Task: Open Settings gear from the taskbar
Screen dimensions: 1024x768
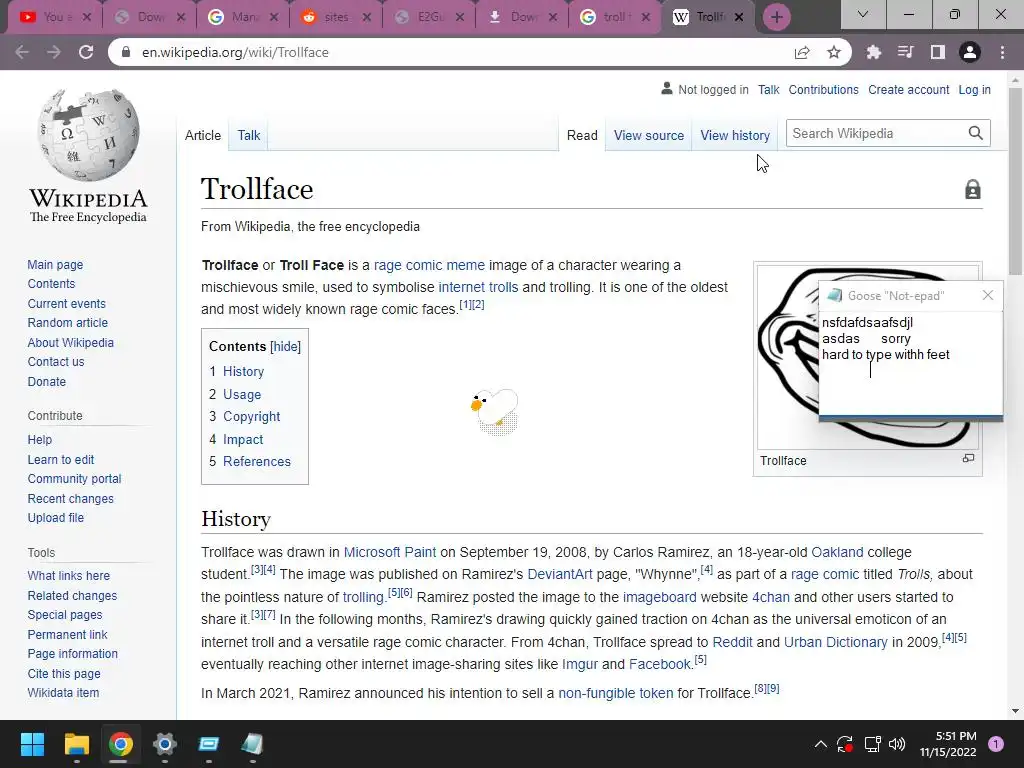Action: (x=165, y=744)
